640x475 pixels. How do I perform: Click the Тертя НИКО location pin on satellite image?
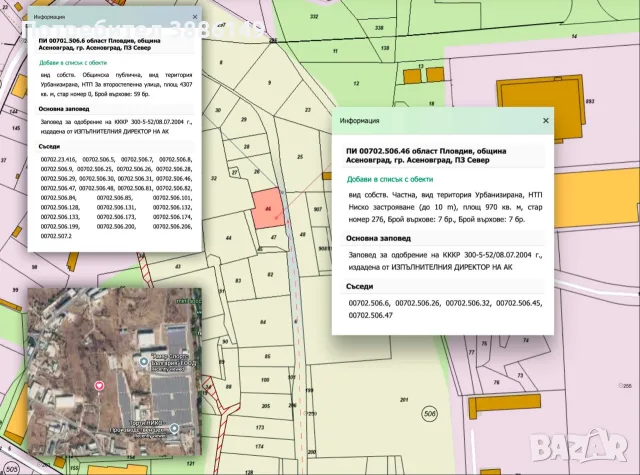[x=175, y=428]
